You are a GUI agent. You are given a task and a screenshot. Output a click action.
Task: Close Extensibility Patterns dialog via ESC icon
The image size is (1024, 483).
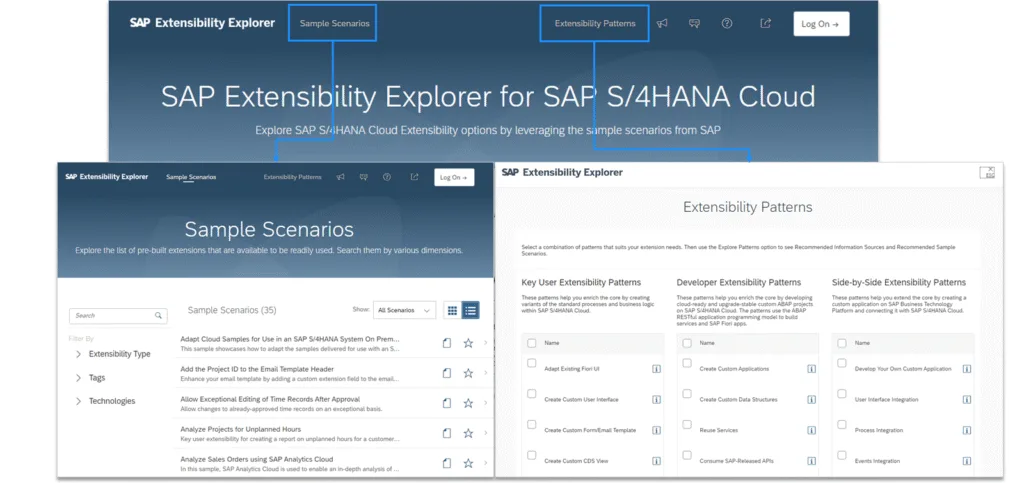click(987, 172)
